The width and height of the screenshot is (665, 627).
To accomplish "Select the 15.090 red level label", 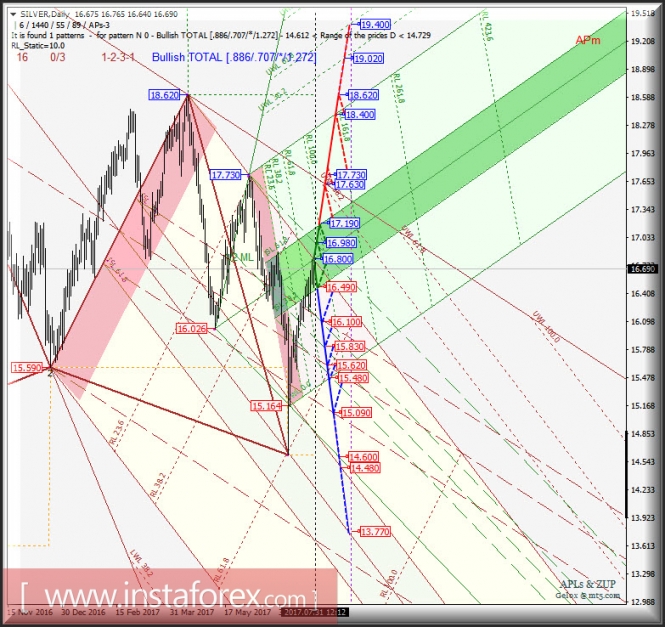I will click(x=356, y=413).
